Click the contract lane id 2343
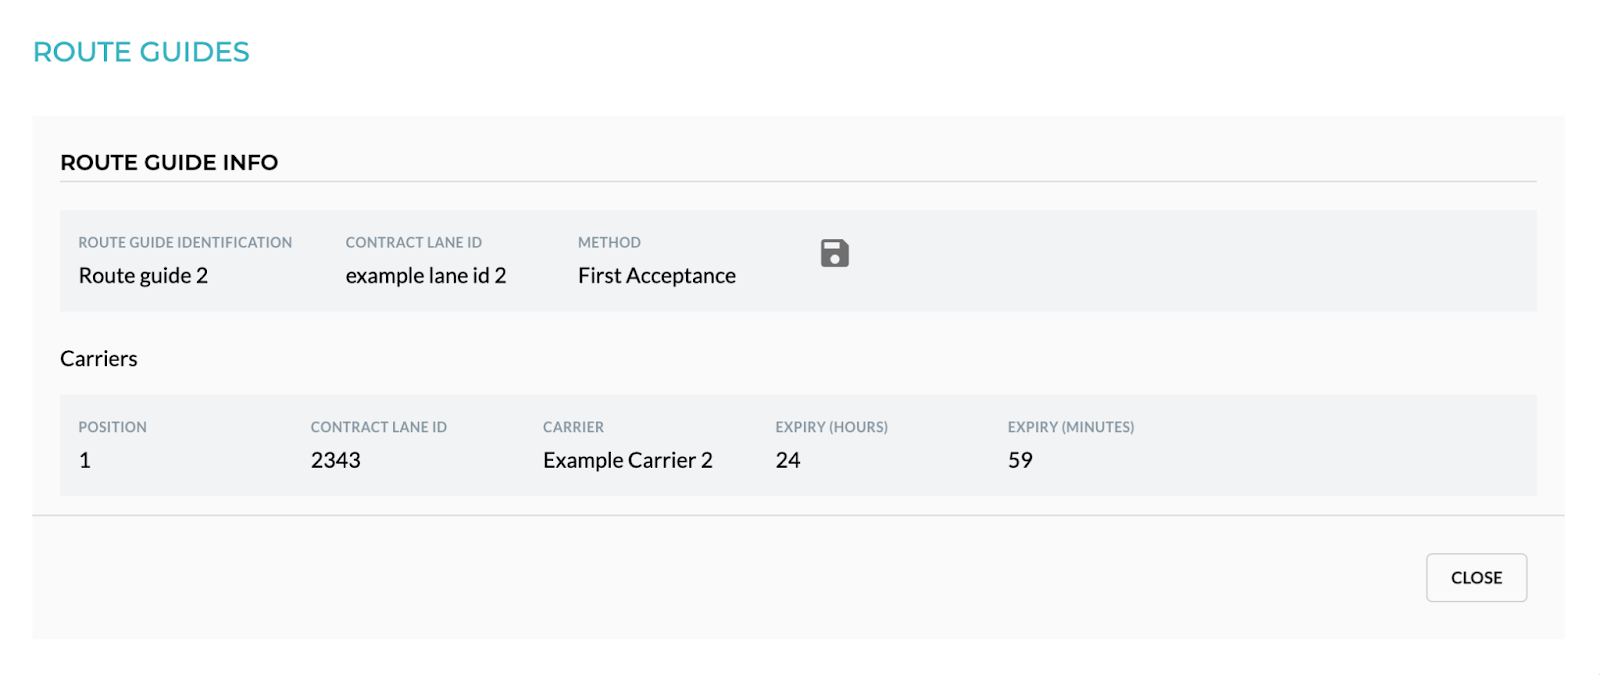 (x=335, y=460)
